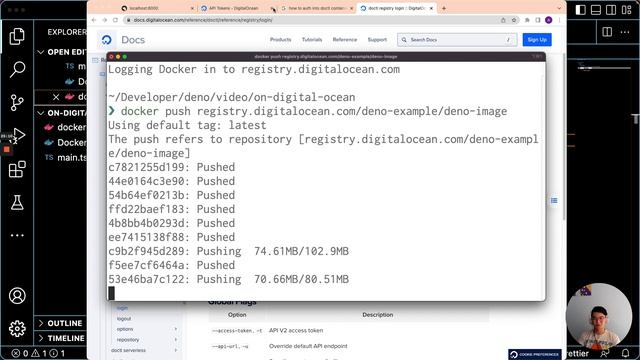Open the VS Code Search view icon

click(x=17, y=69)
